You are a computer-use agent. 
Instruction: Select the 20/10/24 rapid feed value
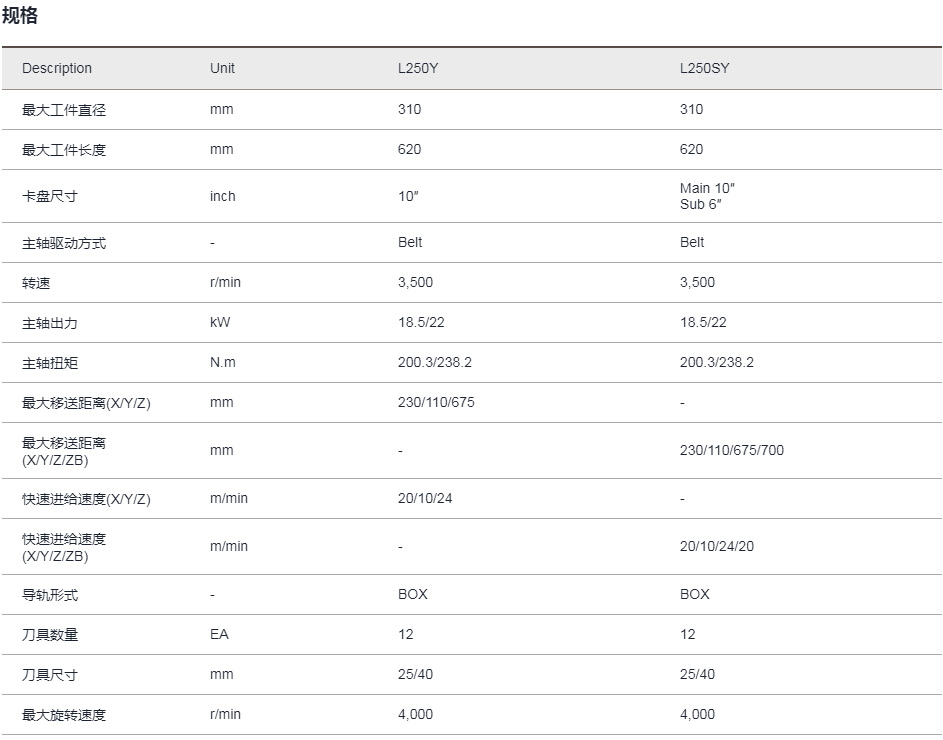[x=425, y=498]
